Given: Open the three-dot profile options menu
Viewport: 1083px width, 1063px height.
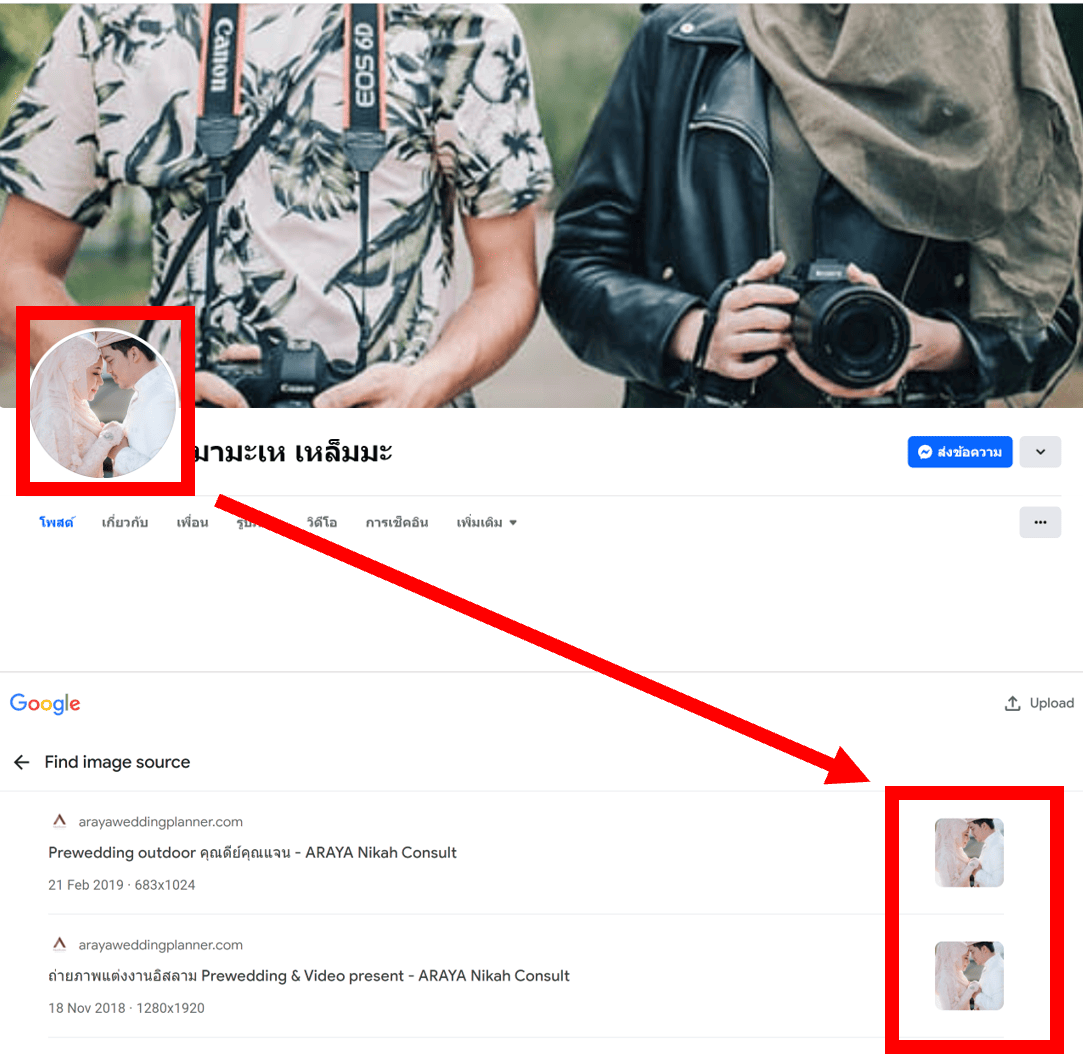Looking at the screenshot, I should tap(1040, 522).
